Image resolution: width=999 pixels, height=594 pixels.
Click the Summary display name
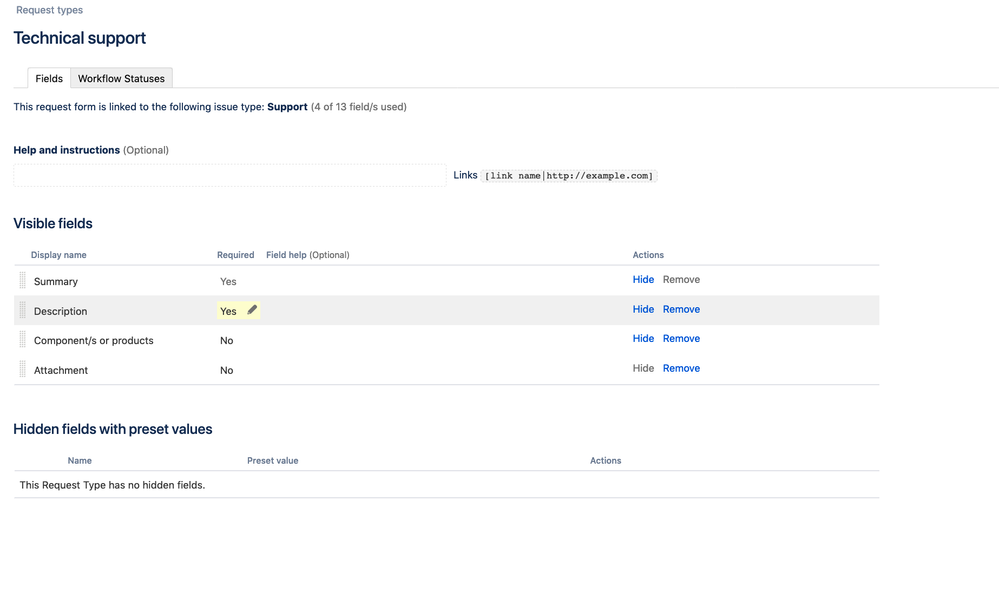55,282
